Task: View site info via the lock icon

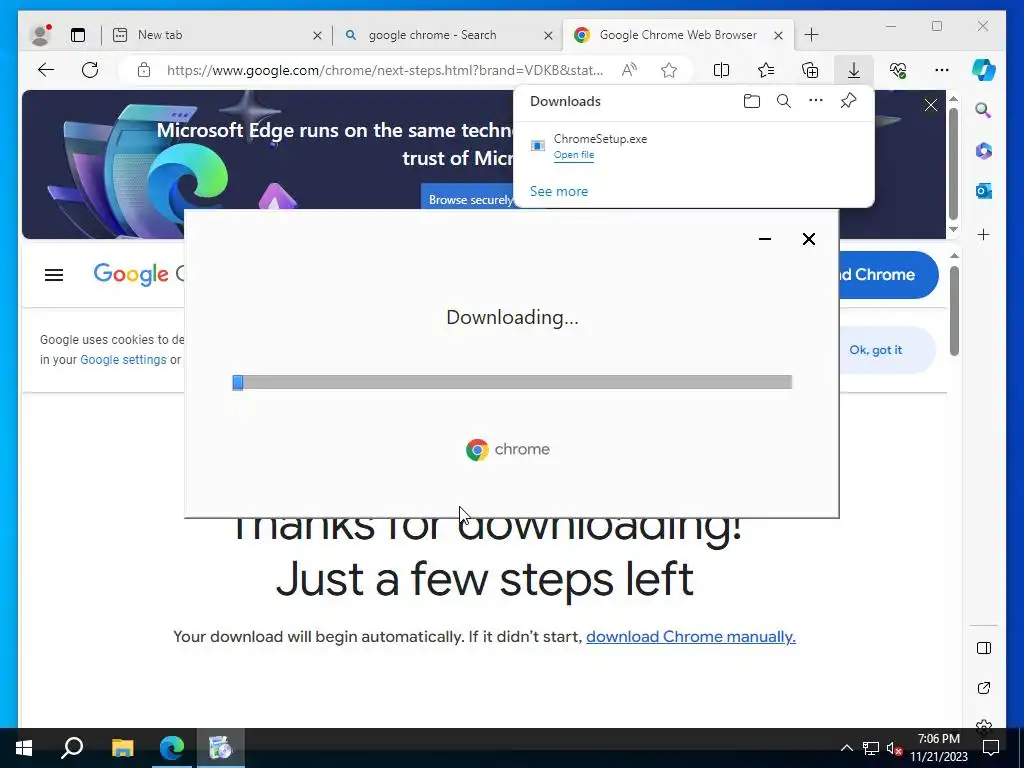Action: tap(144, 70)
